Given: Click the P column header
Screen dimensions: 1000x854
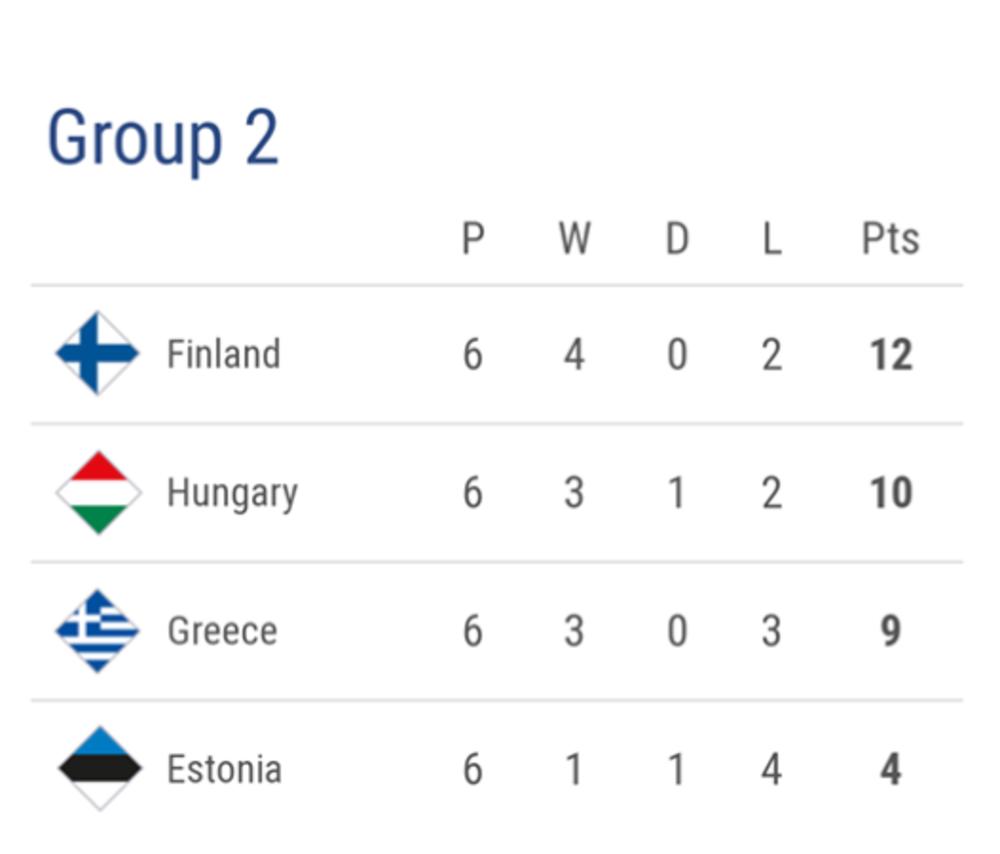Looking at the screenshot, I should pos(473,239).
